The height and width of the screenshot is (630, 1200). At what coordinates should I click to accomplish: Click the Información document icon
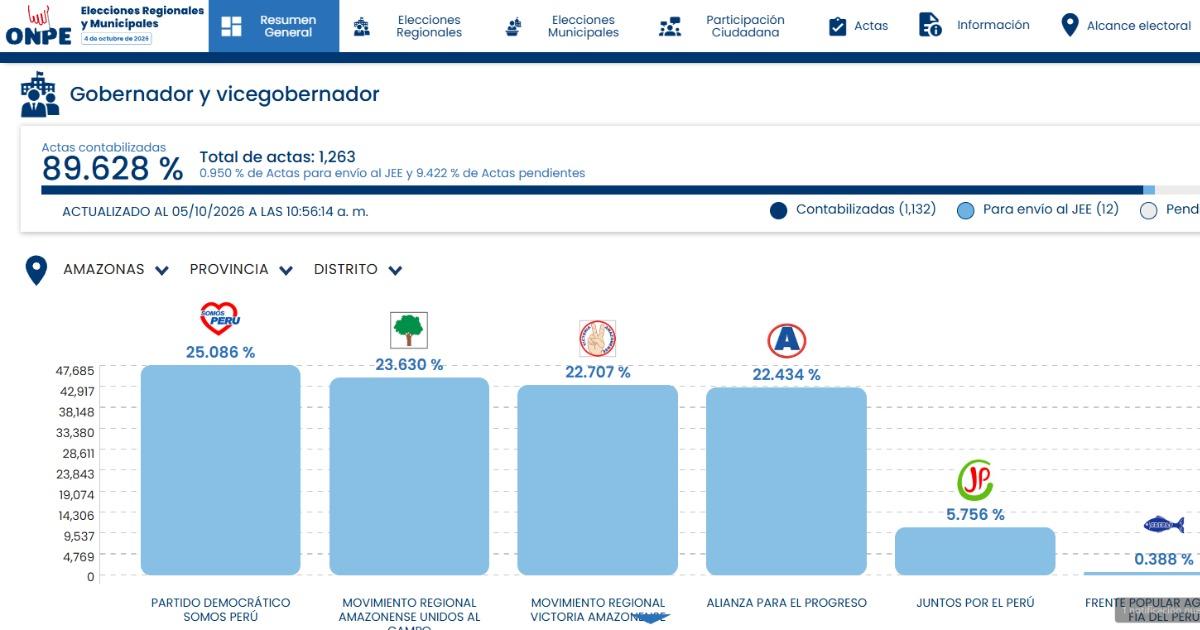coord(930,25)
